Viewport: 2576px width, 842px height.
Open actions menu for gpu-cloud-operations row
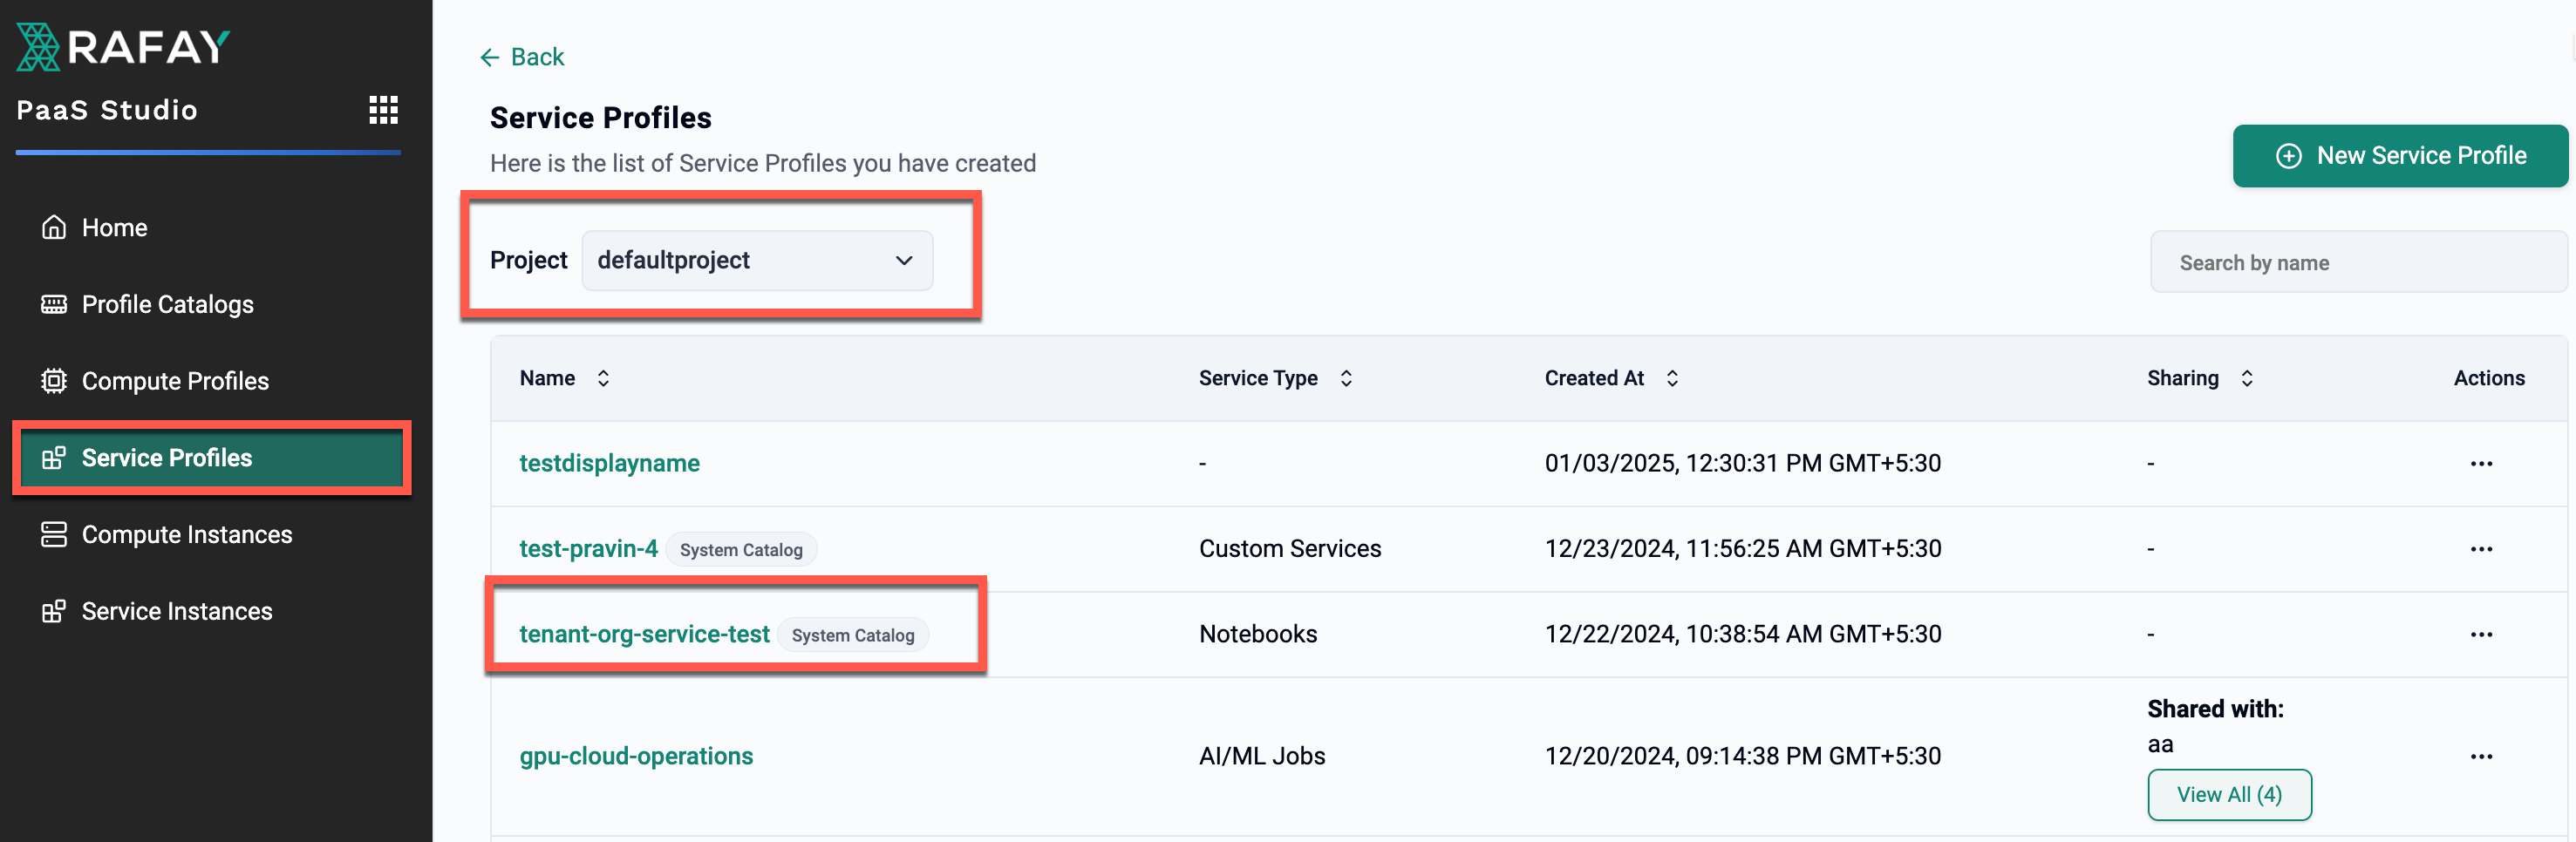(2481, 757)
